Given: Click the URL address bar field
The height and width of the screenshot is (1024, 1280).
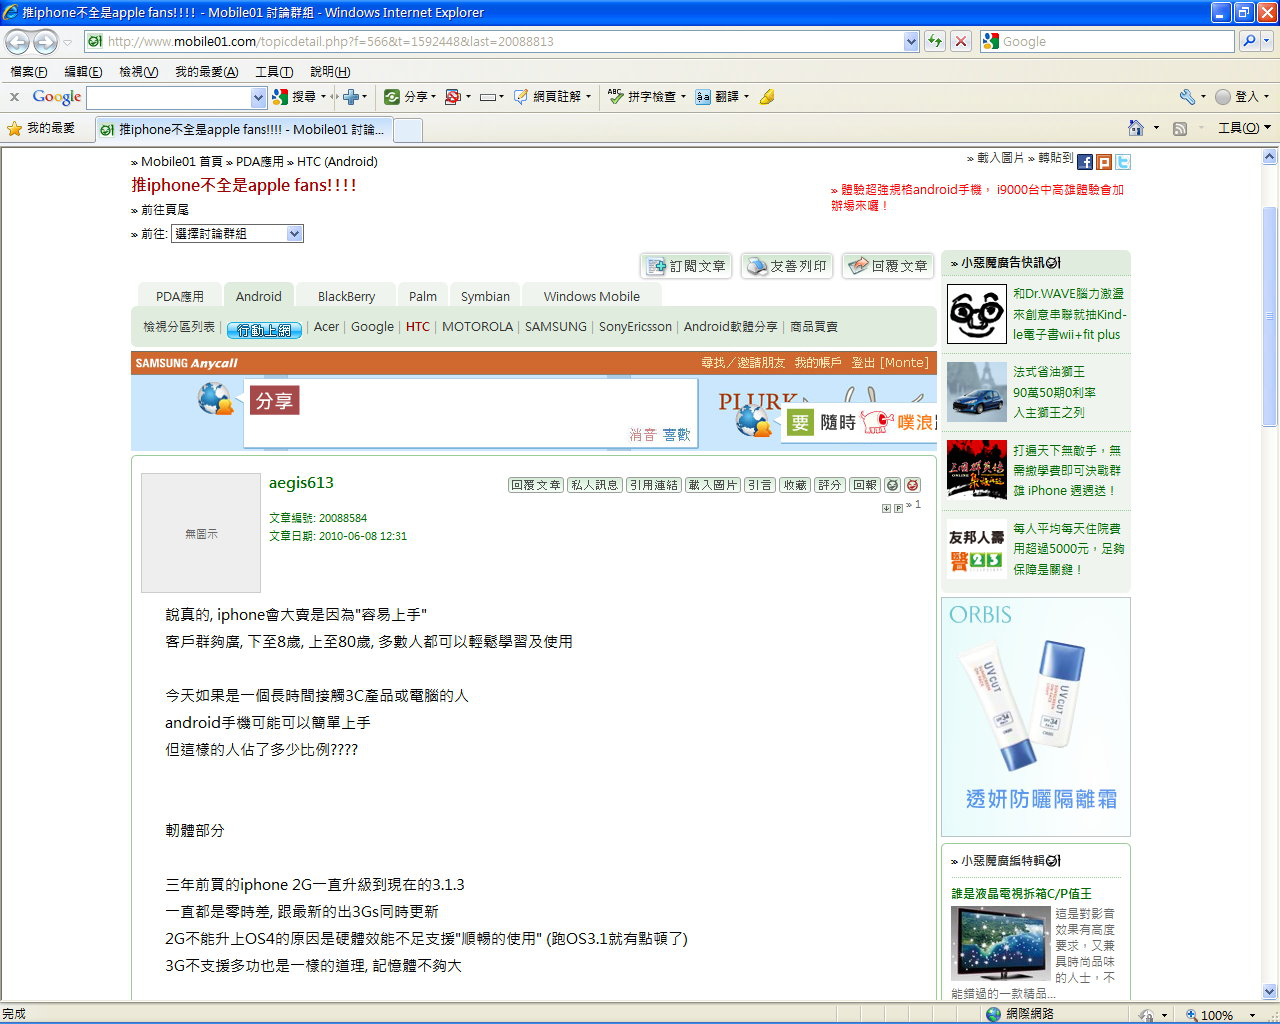Looking at the screenshot, I should (x=495, y=42).
